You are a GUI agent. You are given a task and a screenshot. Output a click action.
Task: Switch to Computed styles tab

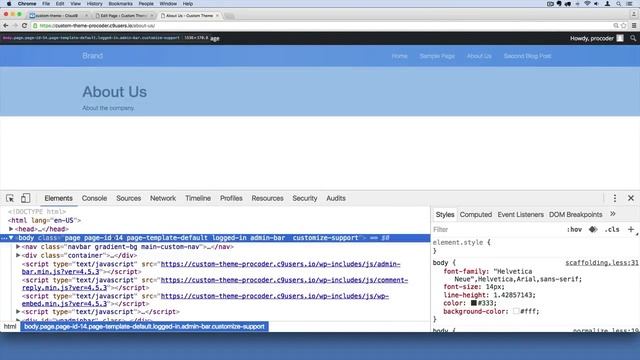click(476, 214)
